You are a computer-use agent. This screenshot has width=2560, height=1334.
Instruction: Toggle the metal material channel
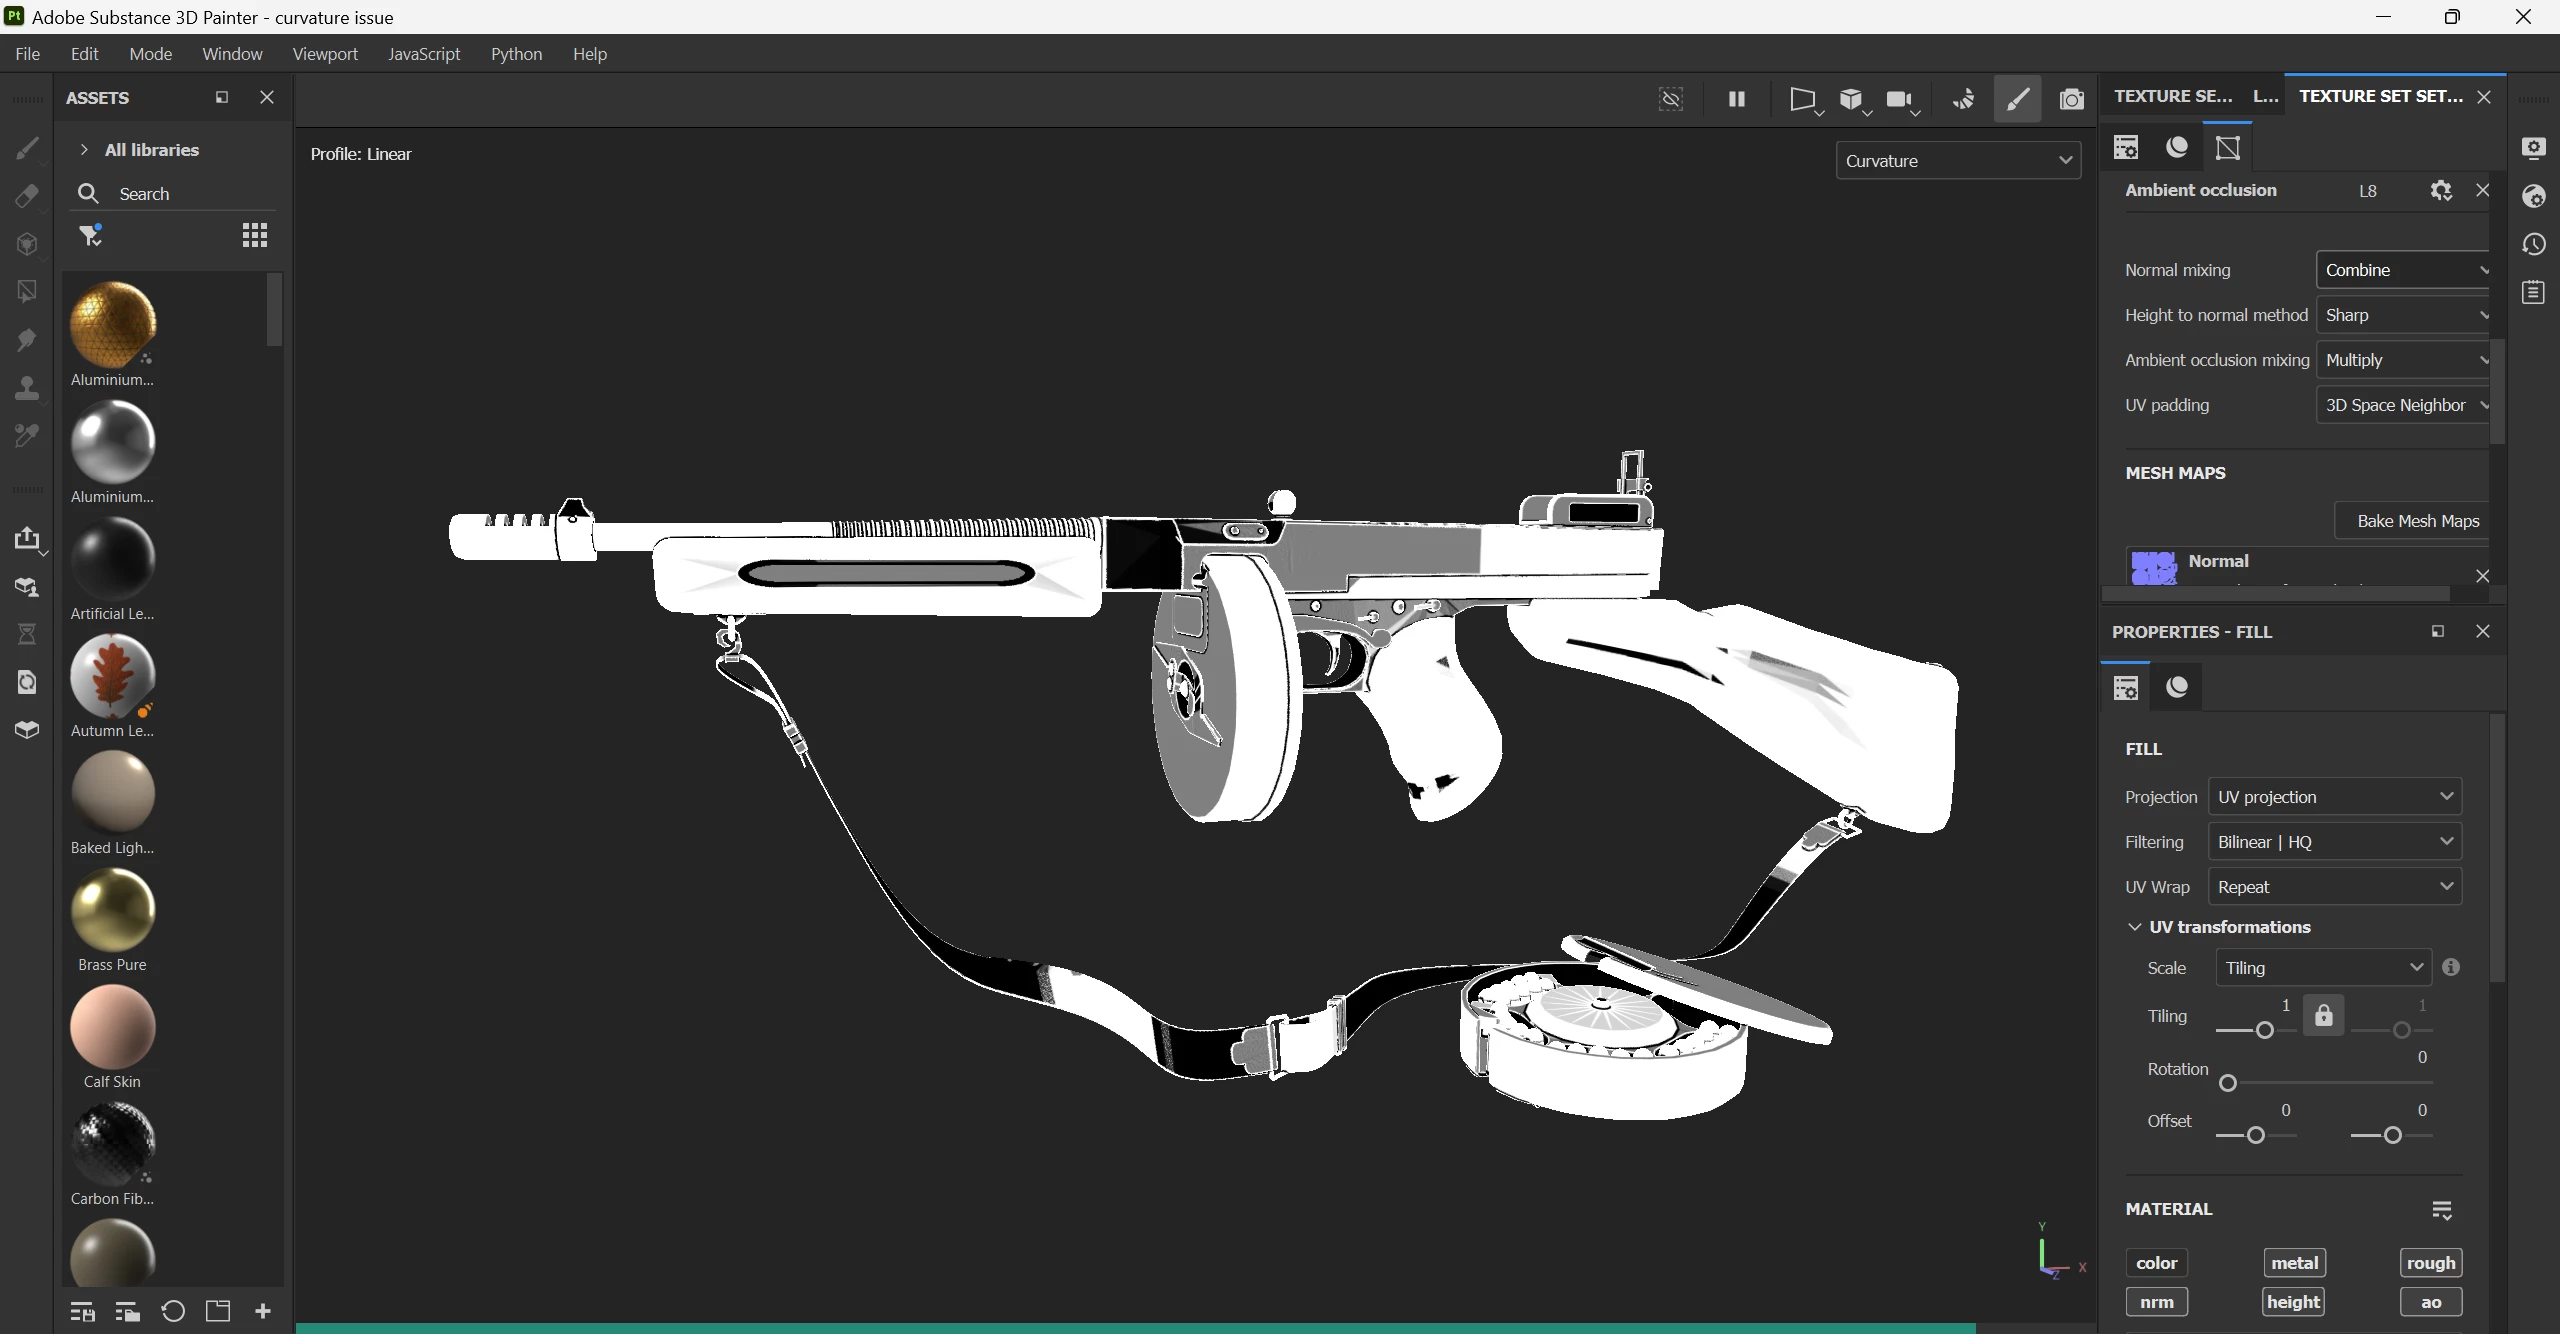(x=2294, y=1263)
